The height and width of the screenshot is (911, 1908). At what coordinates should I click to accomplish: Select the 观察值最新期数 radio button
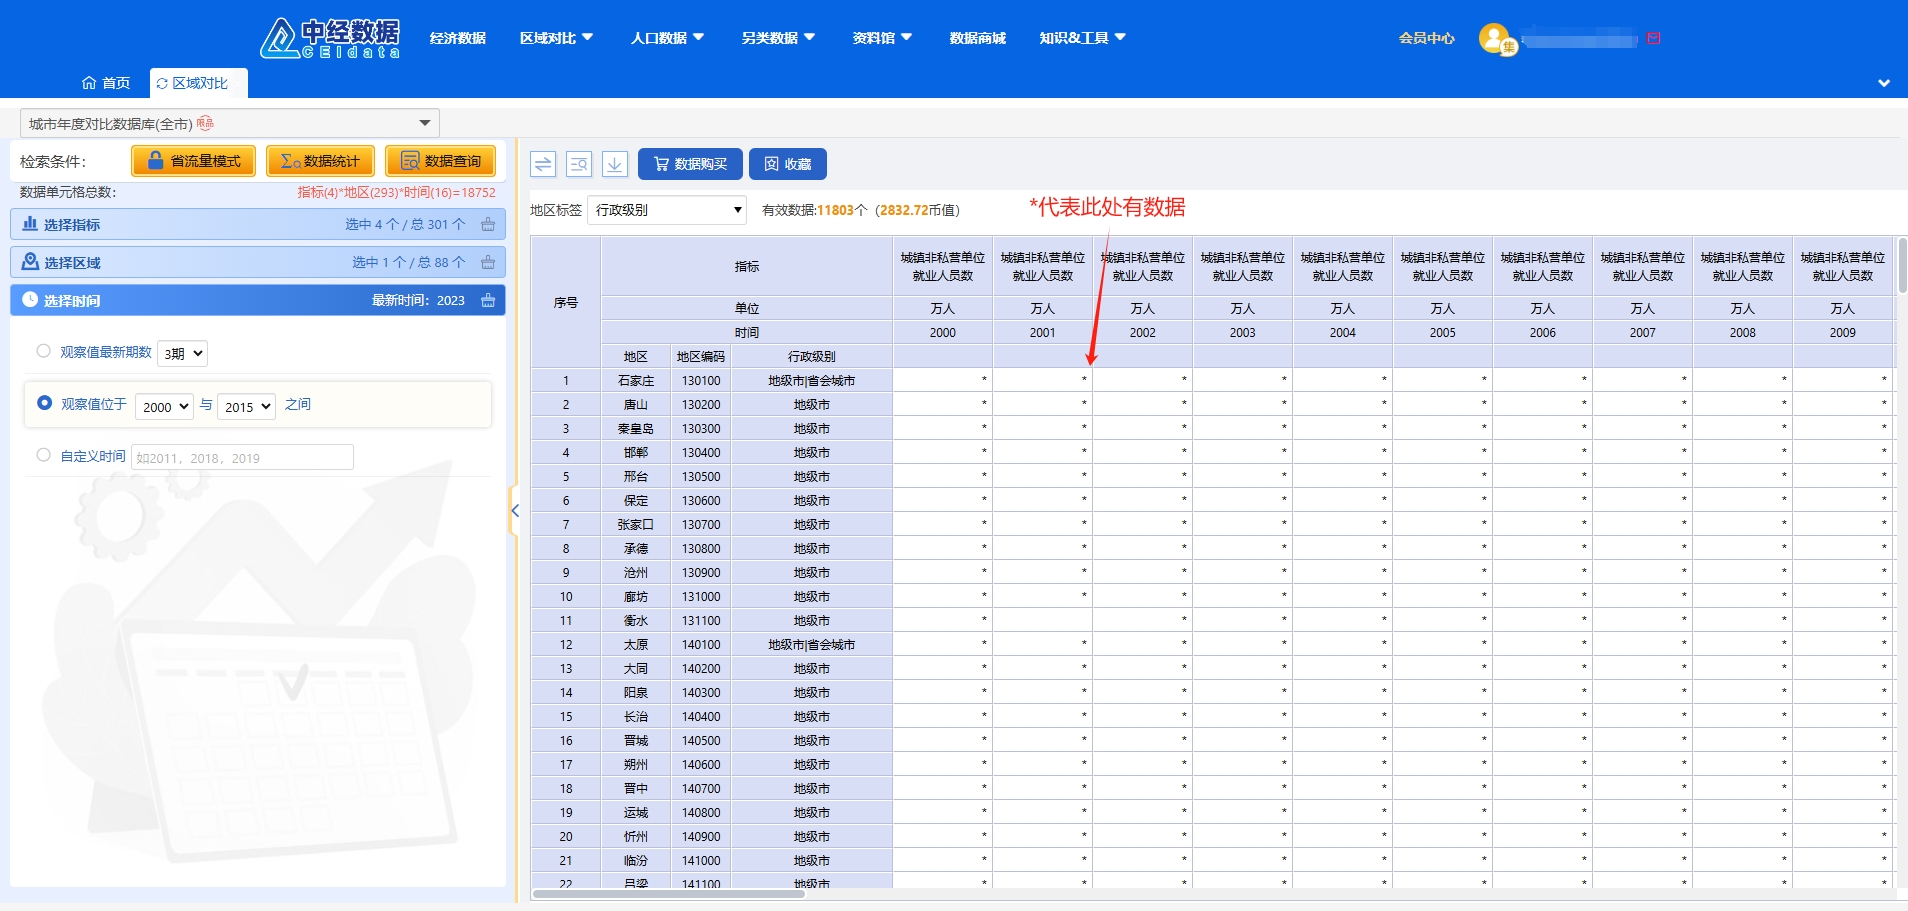(44, 351)
